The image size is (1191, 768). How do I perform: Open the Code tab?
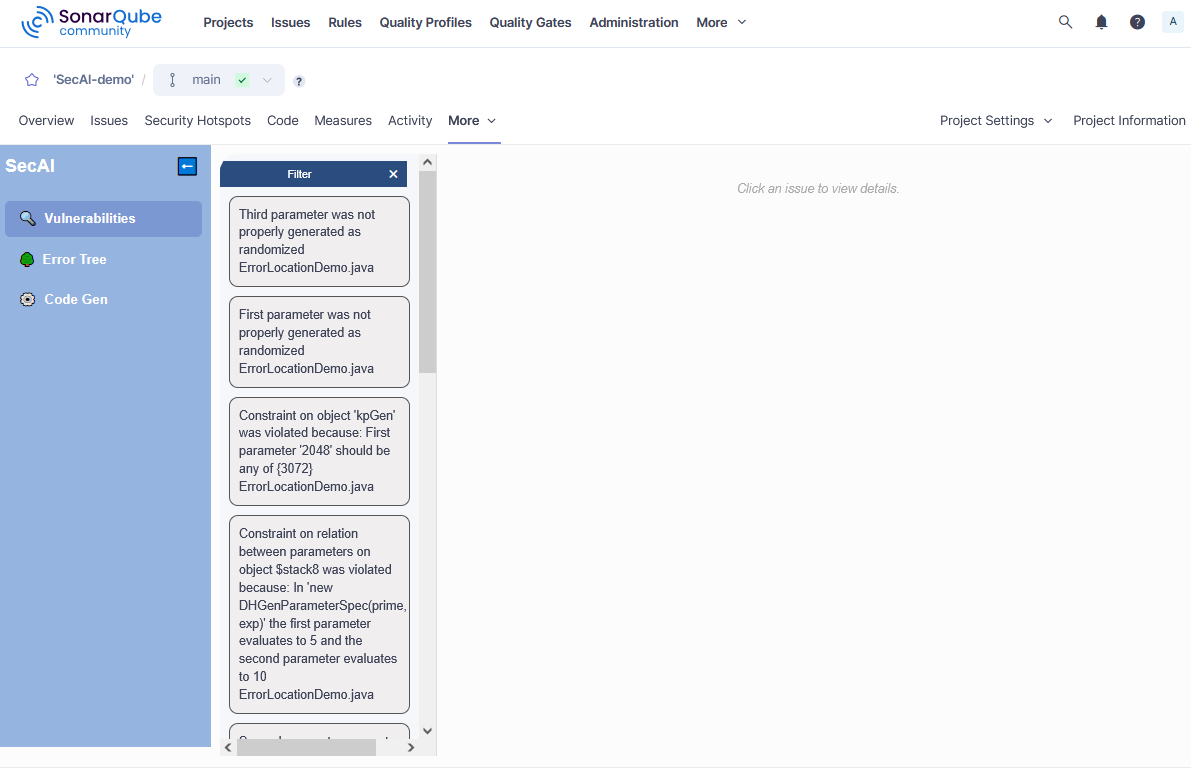point(283,121)
